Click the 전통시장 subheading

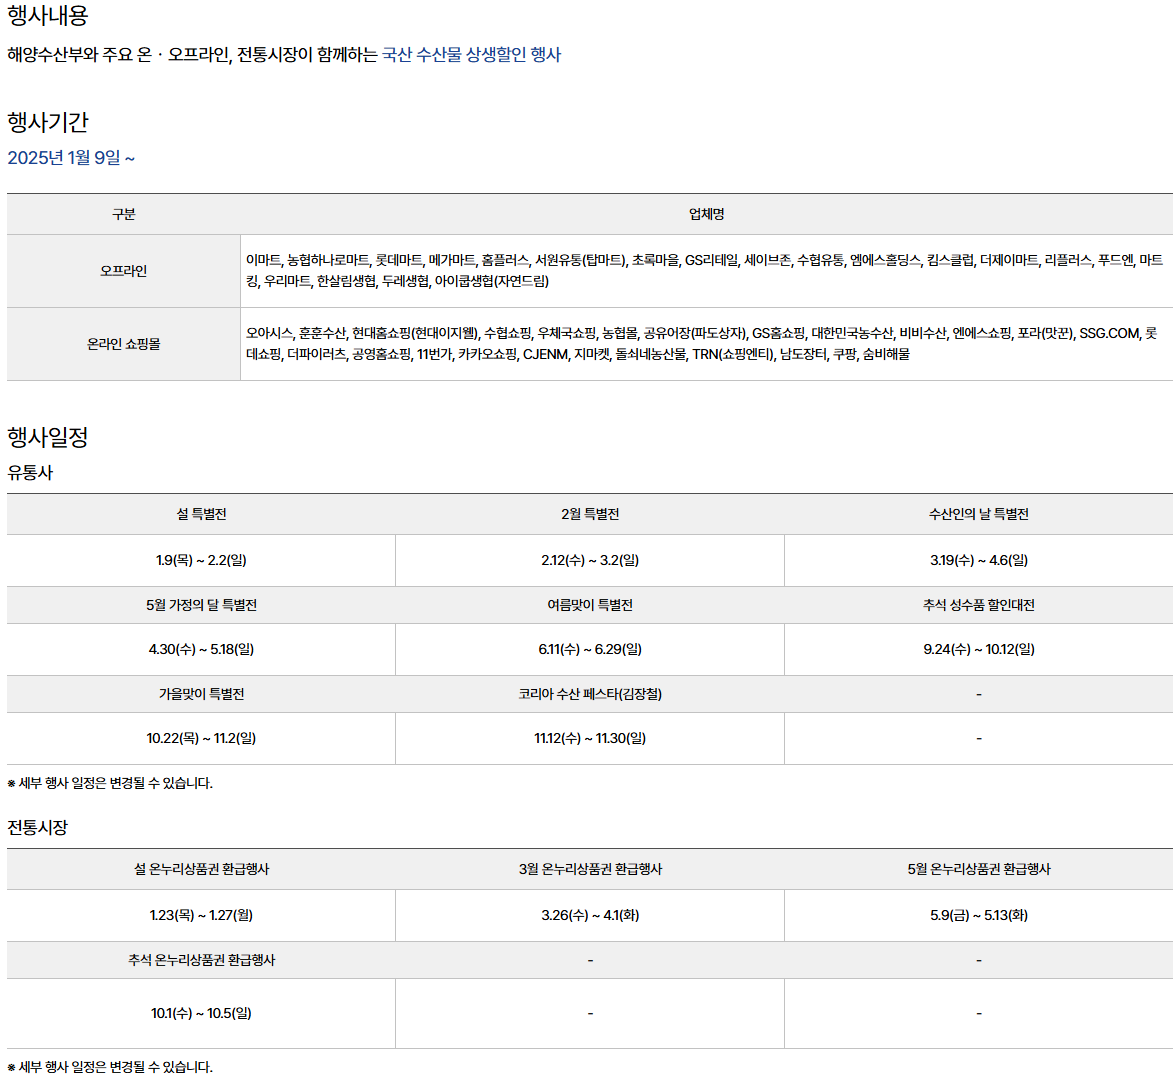[38, 827]
